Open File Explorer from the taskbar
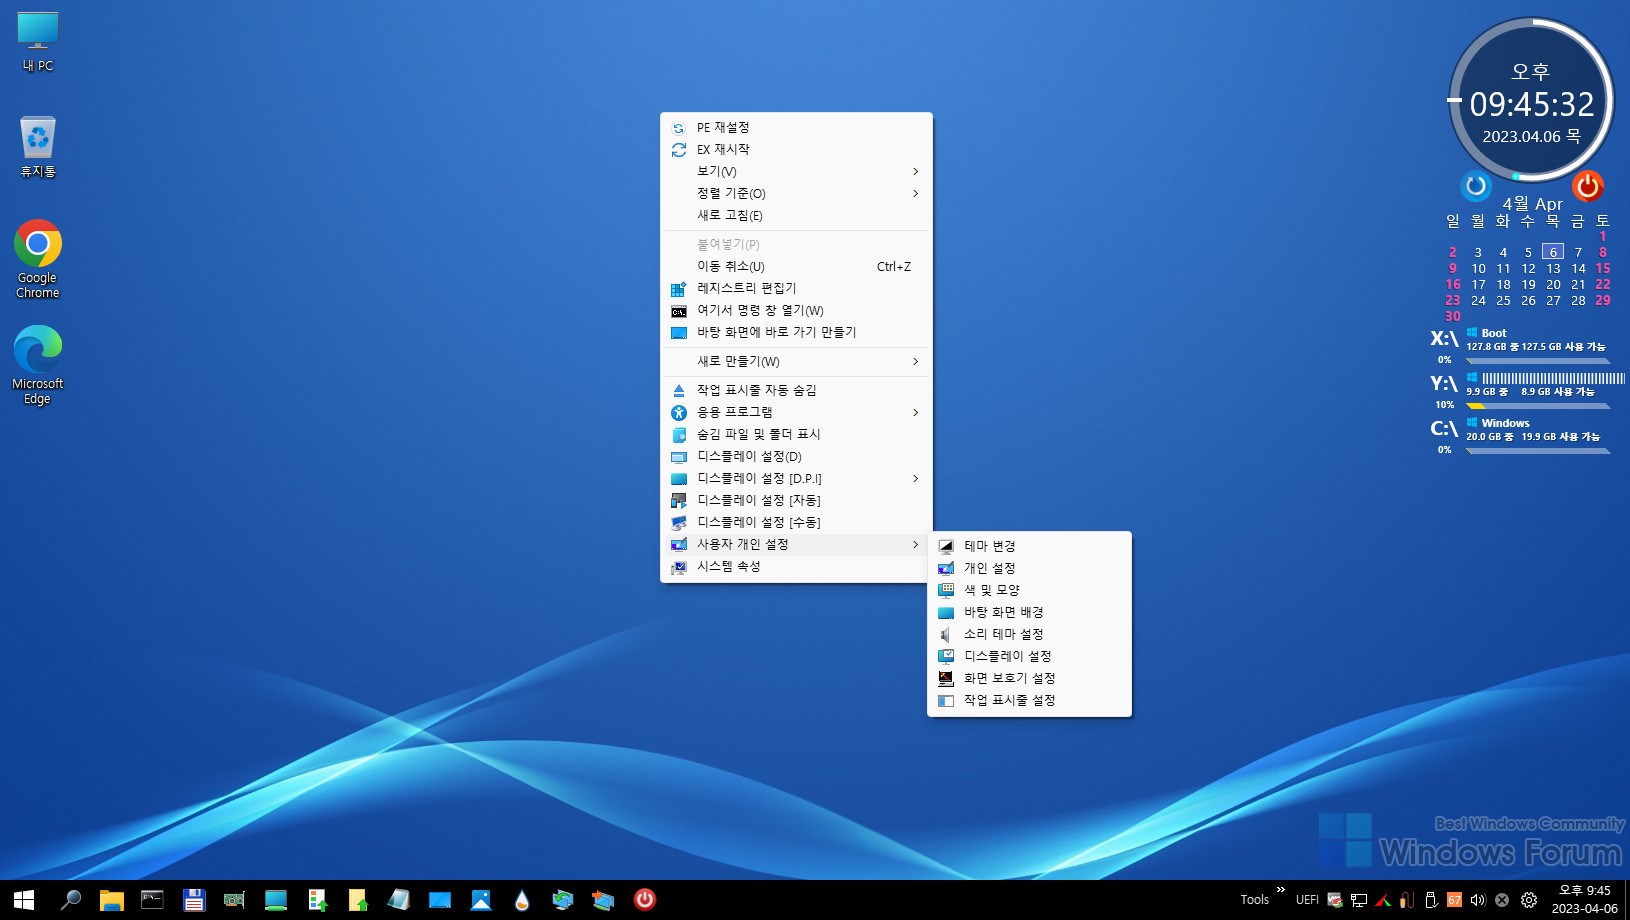The image size is (1630, 920). [111, 900]
